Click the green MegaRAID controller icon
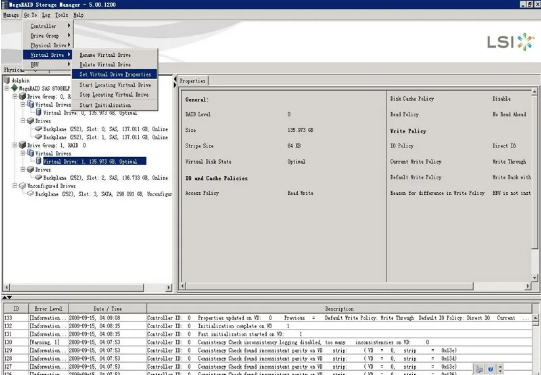This screenshot has width=541, height=375. tap(14, 88)
